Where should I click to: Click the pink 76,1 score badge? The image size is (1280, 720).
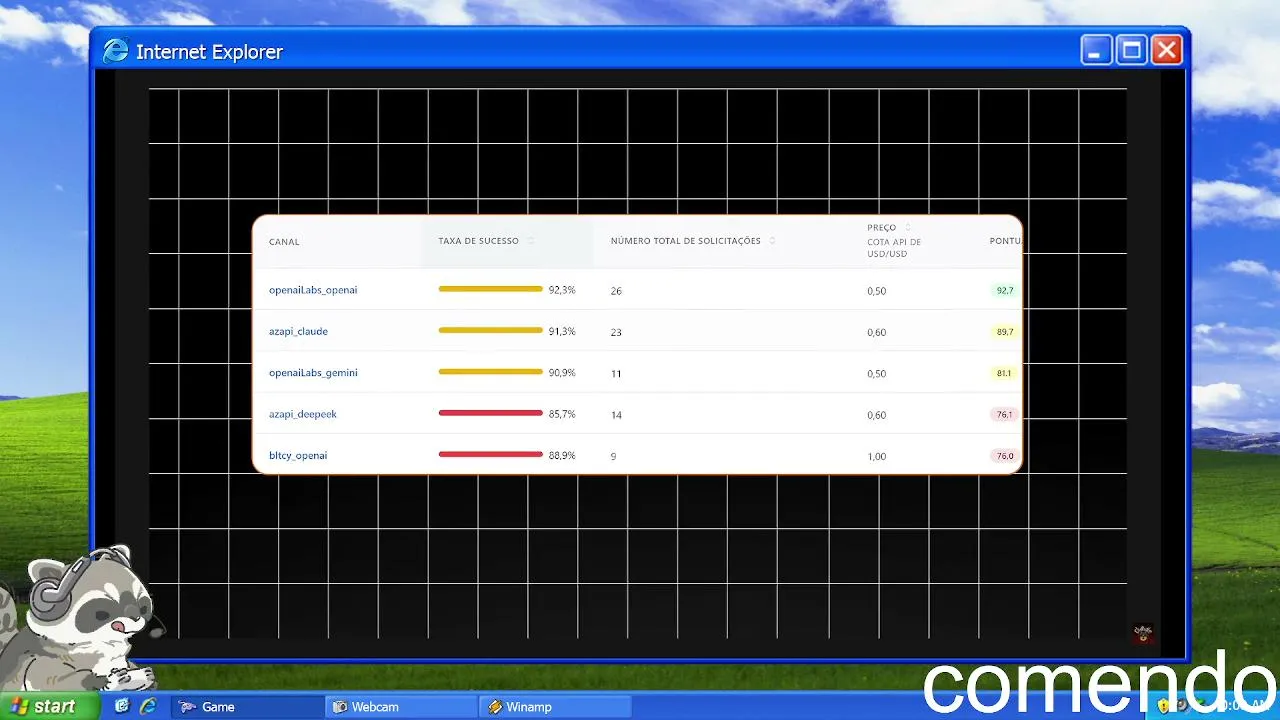[x=1004, y=415]
